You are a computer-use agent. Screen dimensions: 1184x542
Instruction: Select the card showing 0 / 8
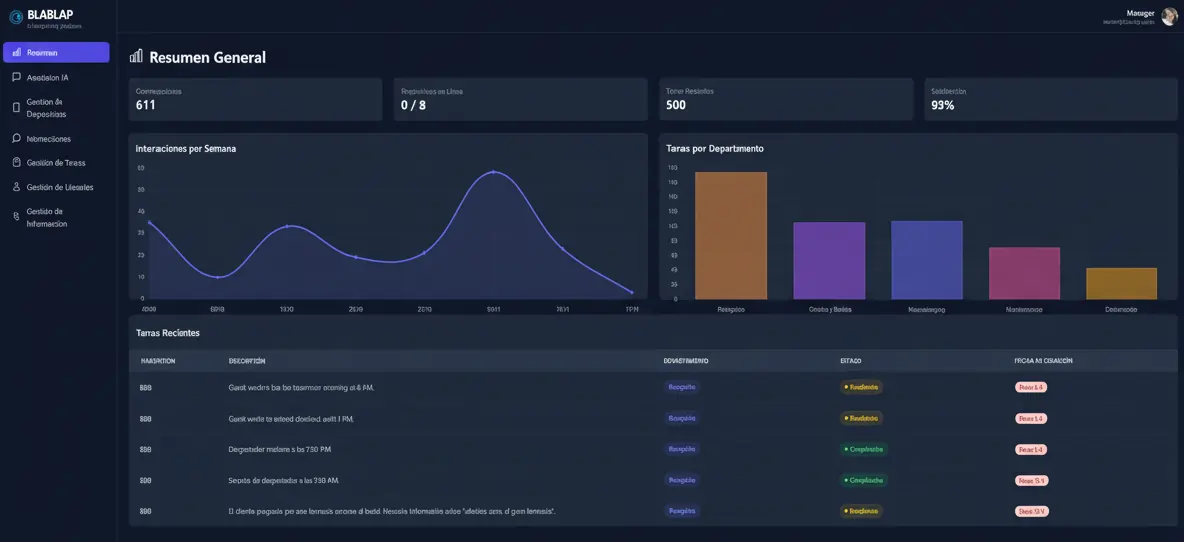click(x=521, y=99)
